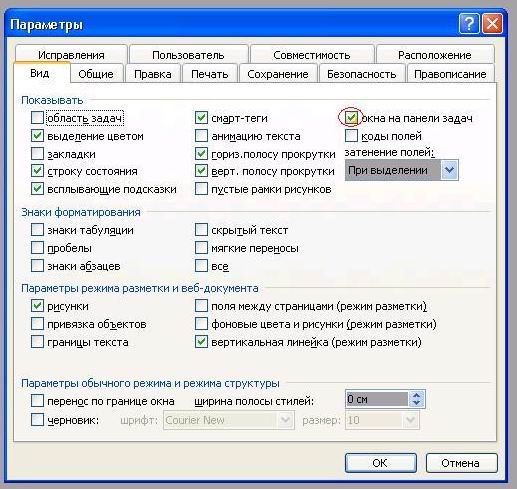Open the Правописание tab

450,74
